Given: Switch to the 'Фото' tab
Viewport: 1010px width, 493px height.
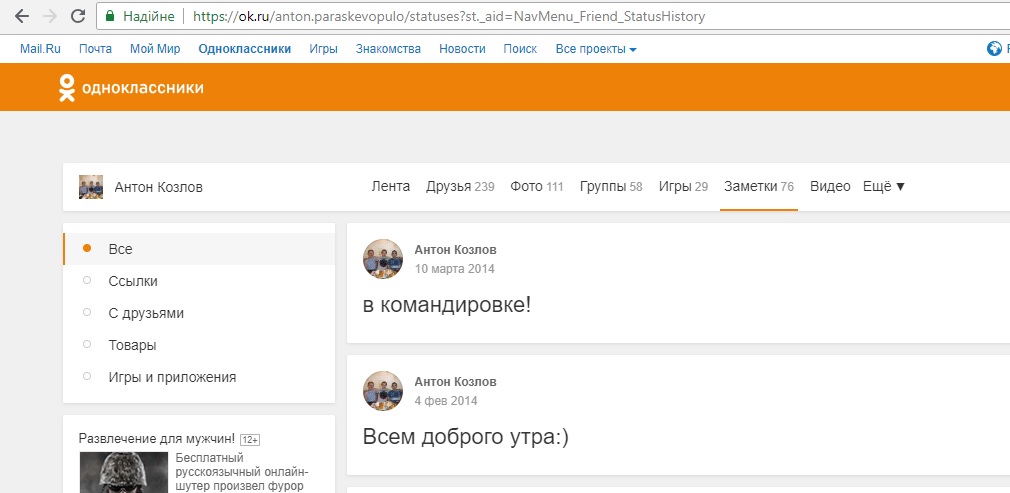Looking at the screenshot, I should (x=536, y=186).
